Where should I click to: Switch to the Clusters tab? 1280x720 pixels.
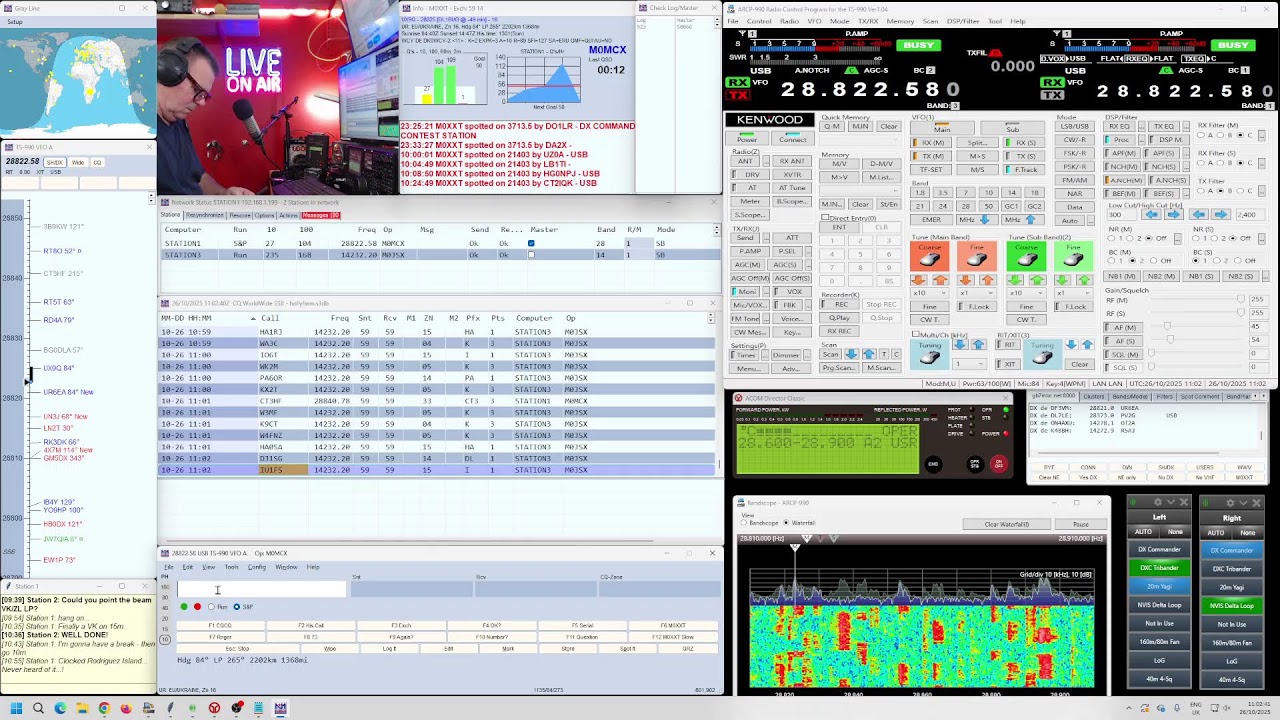pos(1094,397)
